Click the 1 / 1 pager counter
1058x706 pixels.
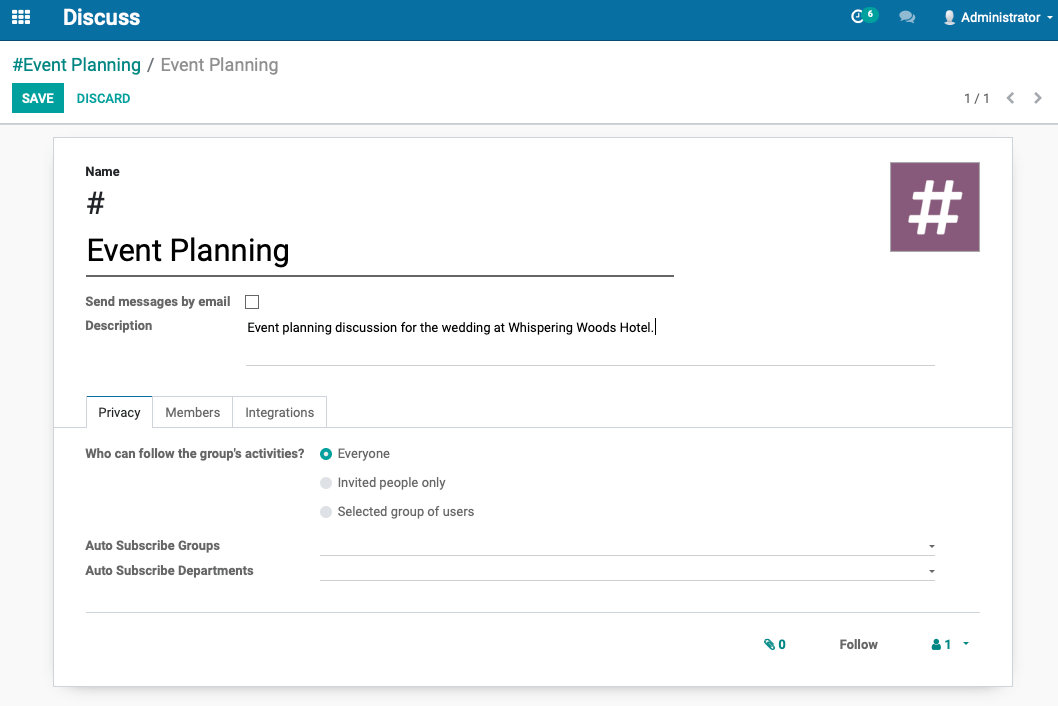[976, 99]
